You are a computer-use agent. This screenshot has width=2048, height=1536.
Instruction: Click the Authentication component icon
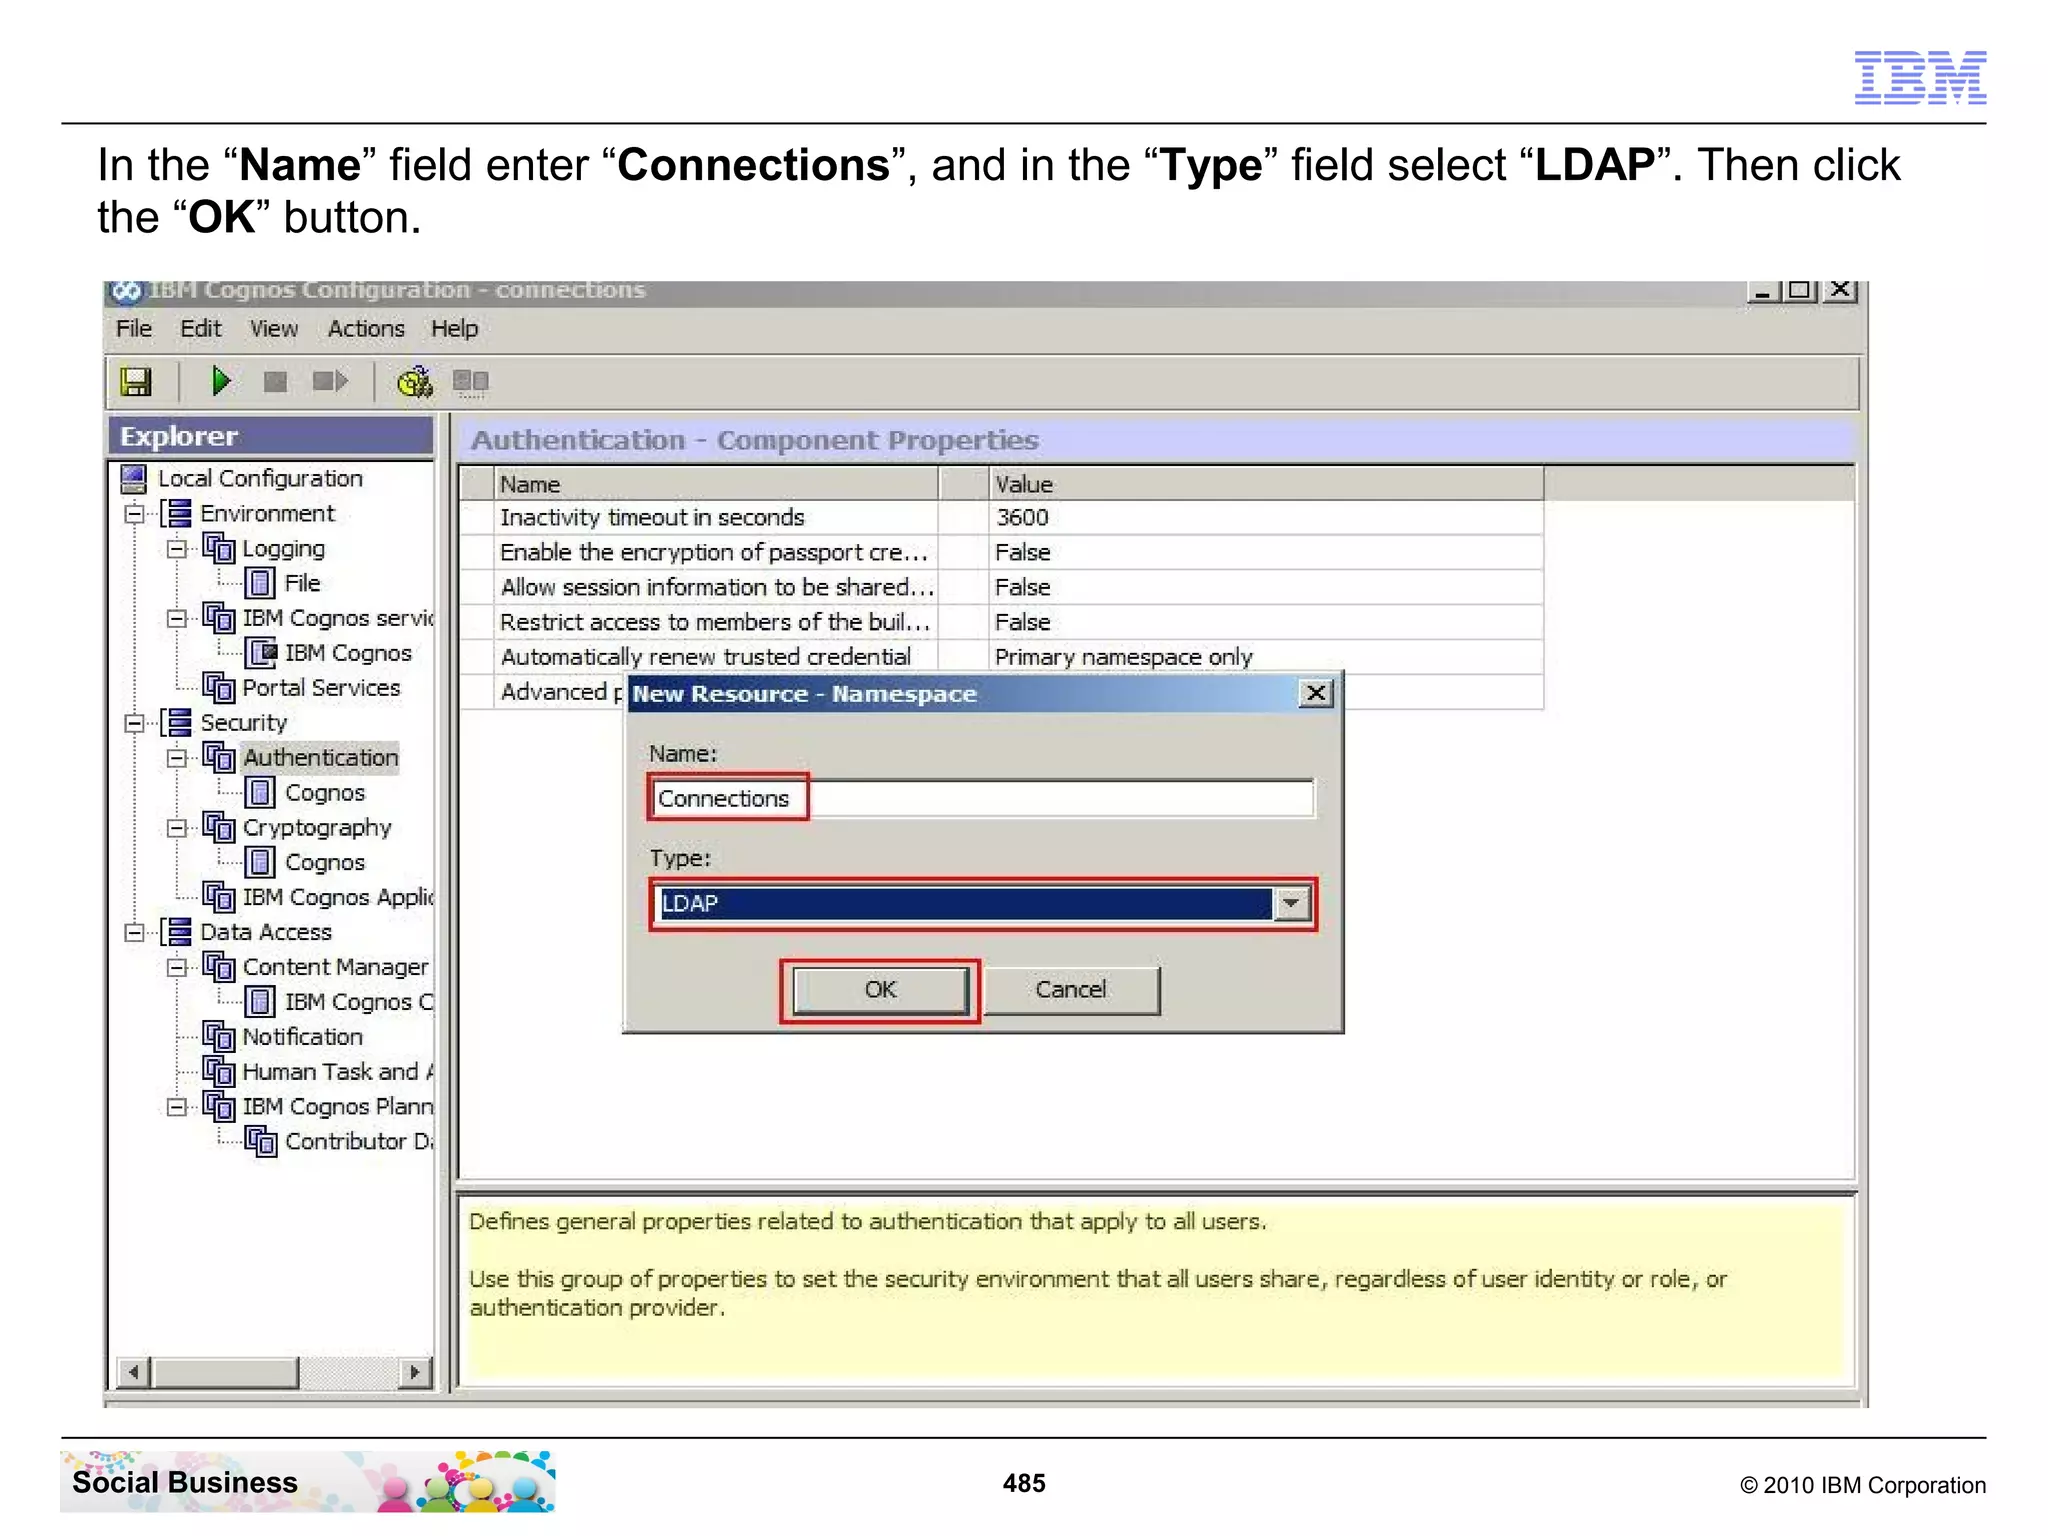click(218, 757)
